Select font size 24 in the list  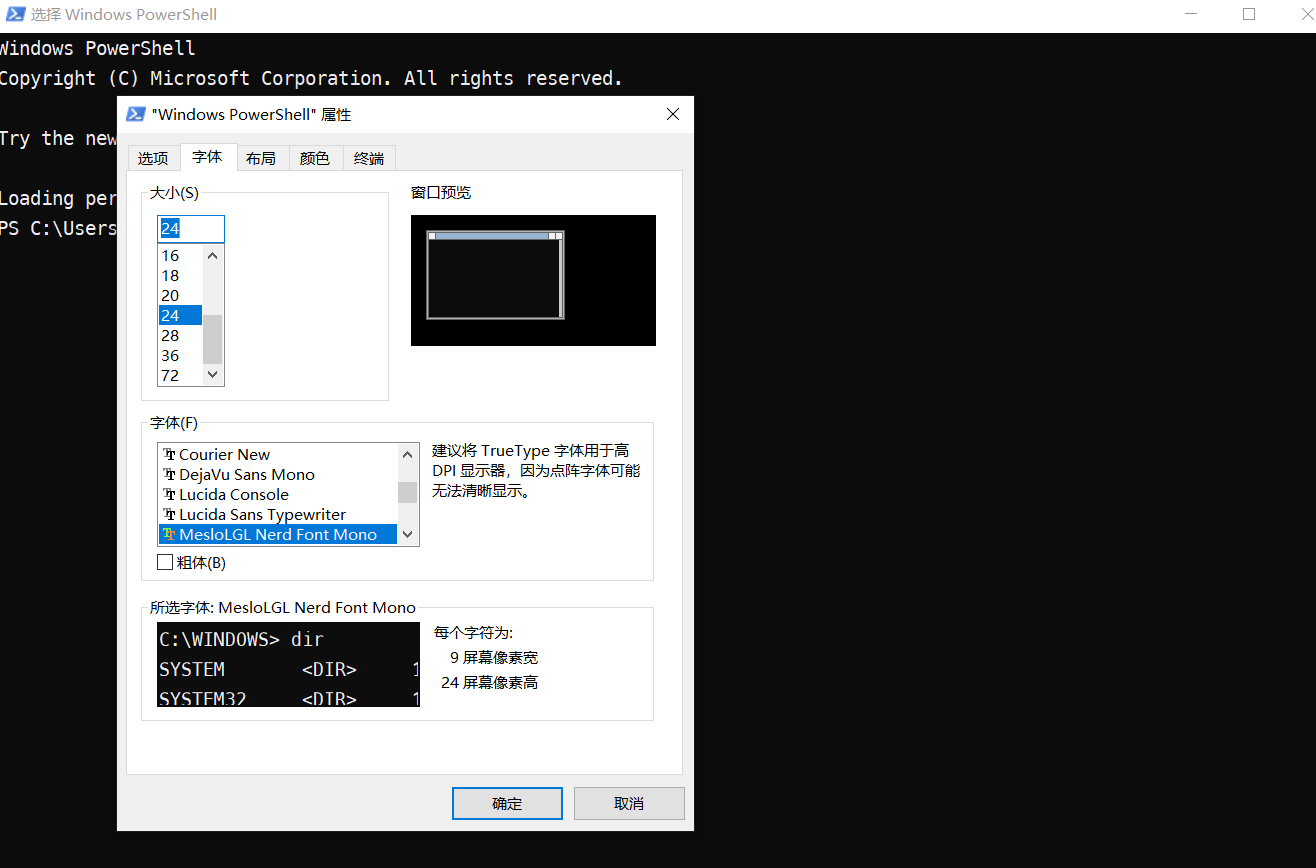click(180, 315)
